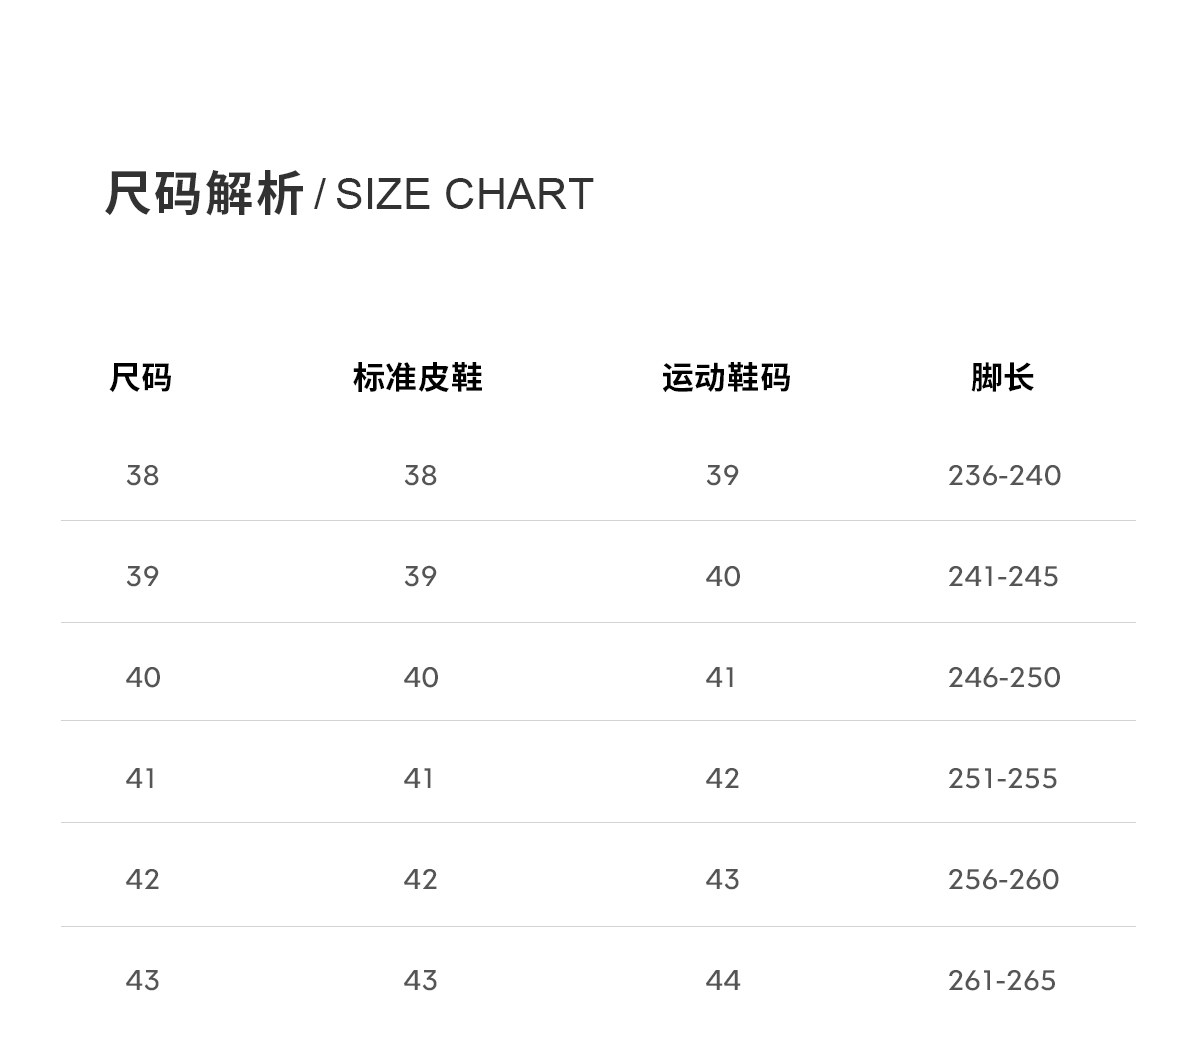Select the 251-255 foot length cell
This screenshot has width=1200, height=1059.
point(1003,779)
